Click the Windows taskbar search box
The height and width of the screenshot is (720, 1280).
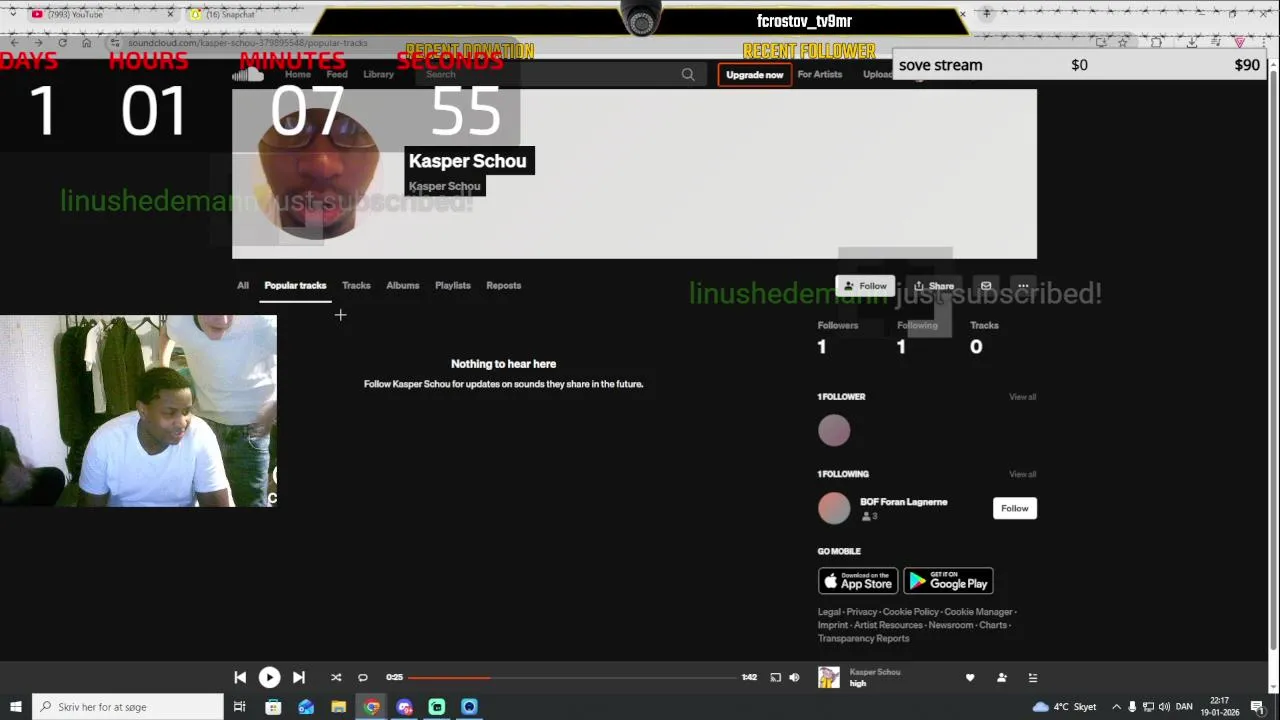pyautogui.click(x=128, y=707)
